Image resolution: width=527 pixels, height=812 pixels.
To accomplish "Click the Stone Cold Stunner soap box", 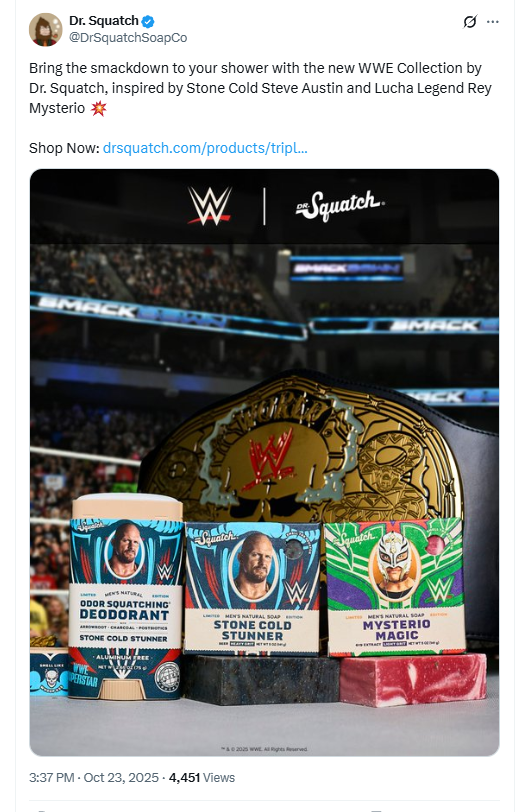I will [252, 588].
